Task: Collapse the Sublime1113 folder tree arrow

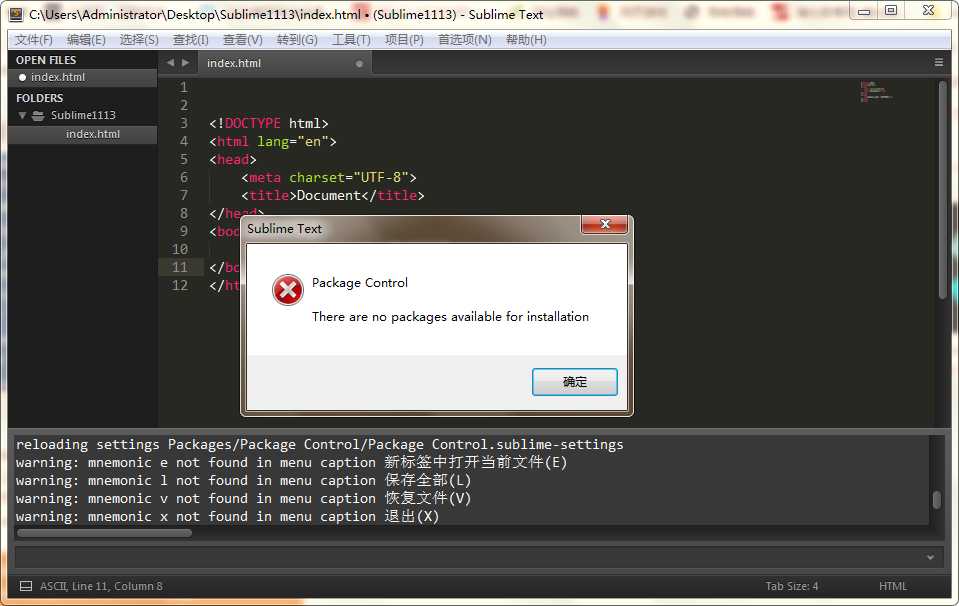Action: click(23, 116)
